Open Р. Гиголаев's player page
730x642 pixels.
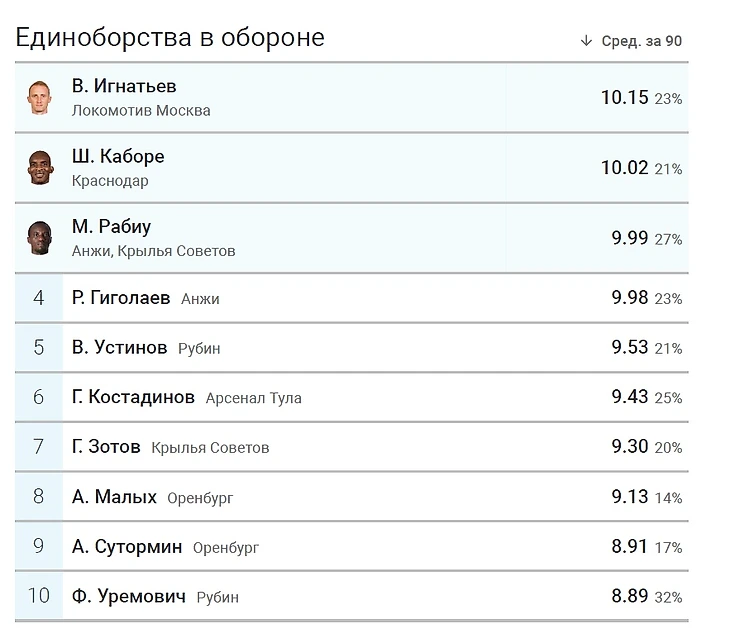tap(121, 298)
